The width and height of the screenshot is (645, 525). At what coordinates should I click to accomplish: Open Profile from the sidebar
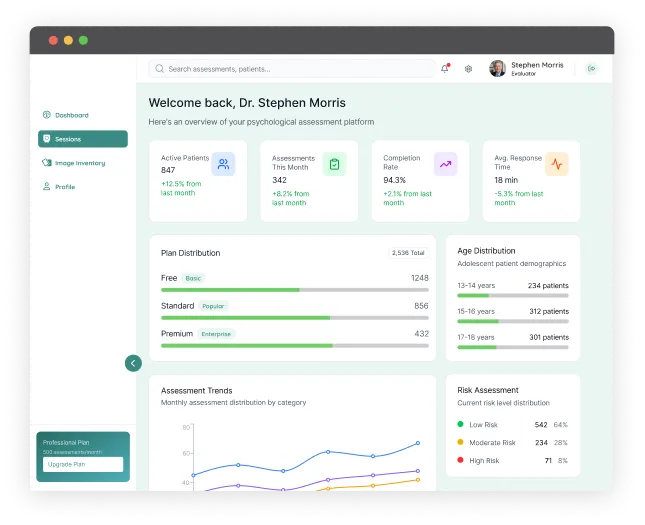(x=64, y=187)
